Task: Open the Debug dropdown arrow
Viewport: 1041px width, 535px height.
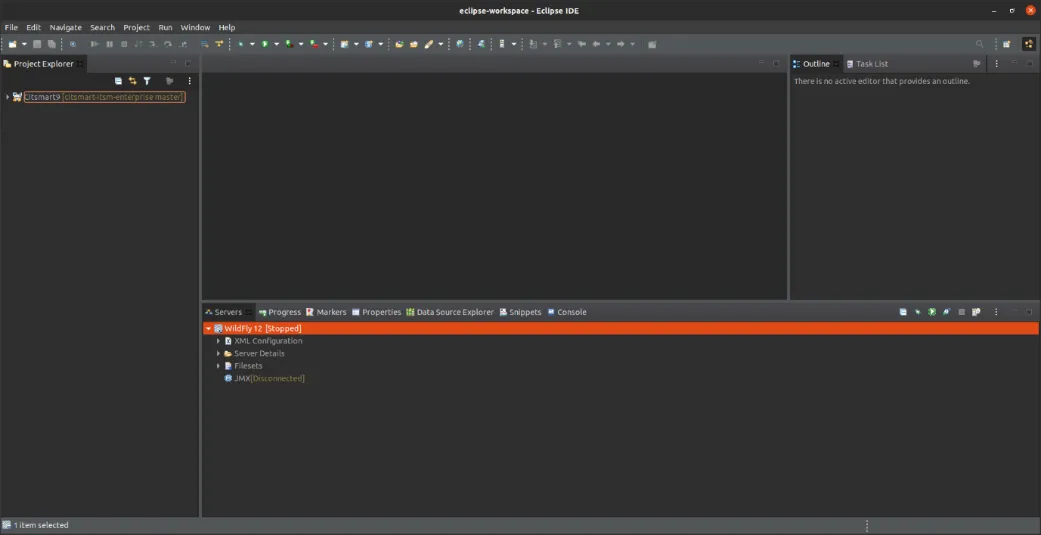Action: 252,44
